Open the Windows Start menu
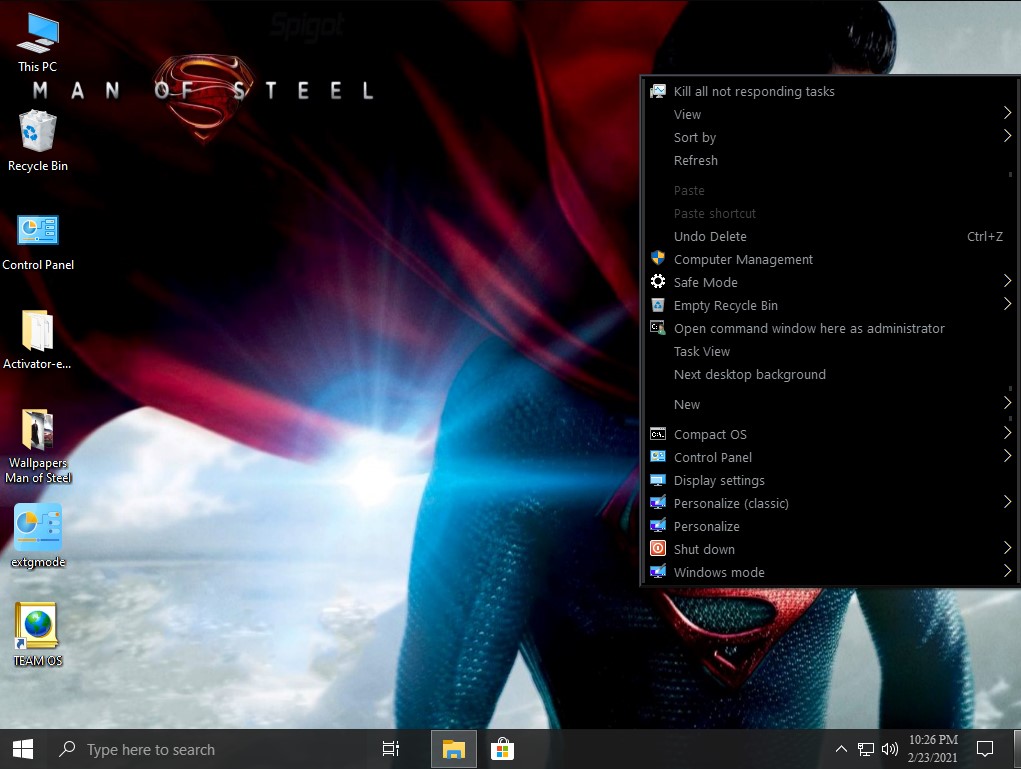1021x769 pixels. [x=23, y=749]
